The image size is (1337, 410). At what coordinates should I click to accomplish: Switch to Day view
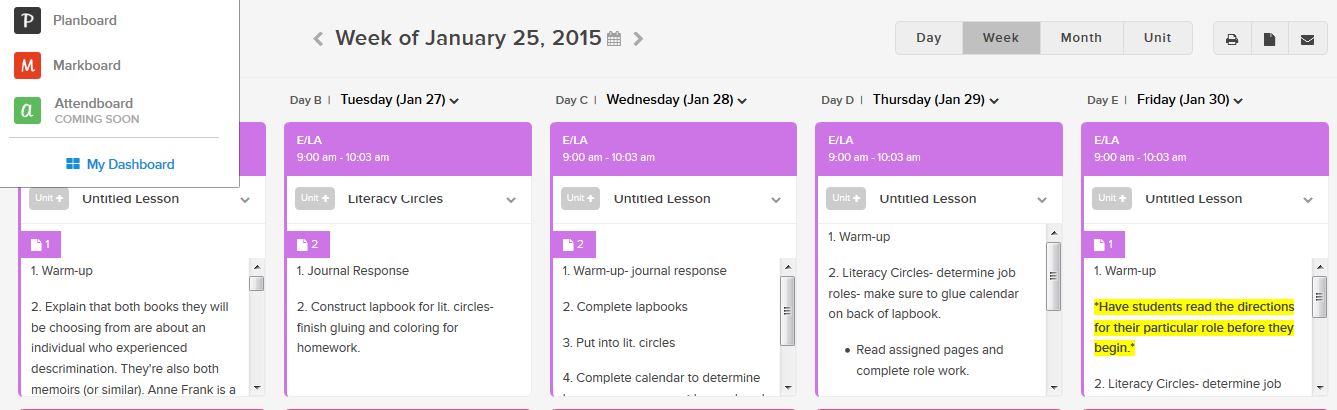[928, 38]
